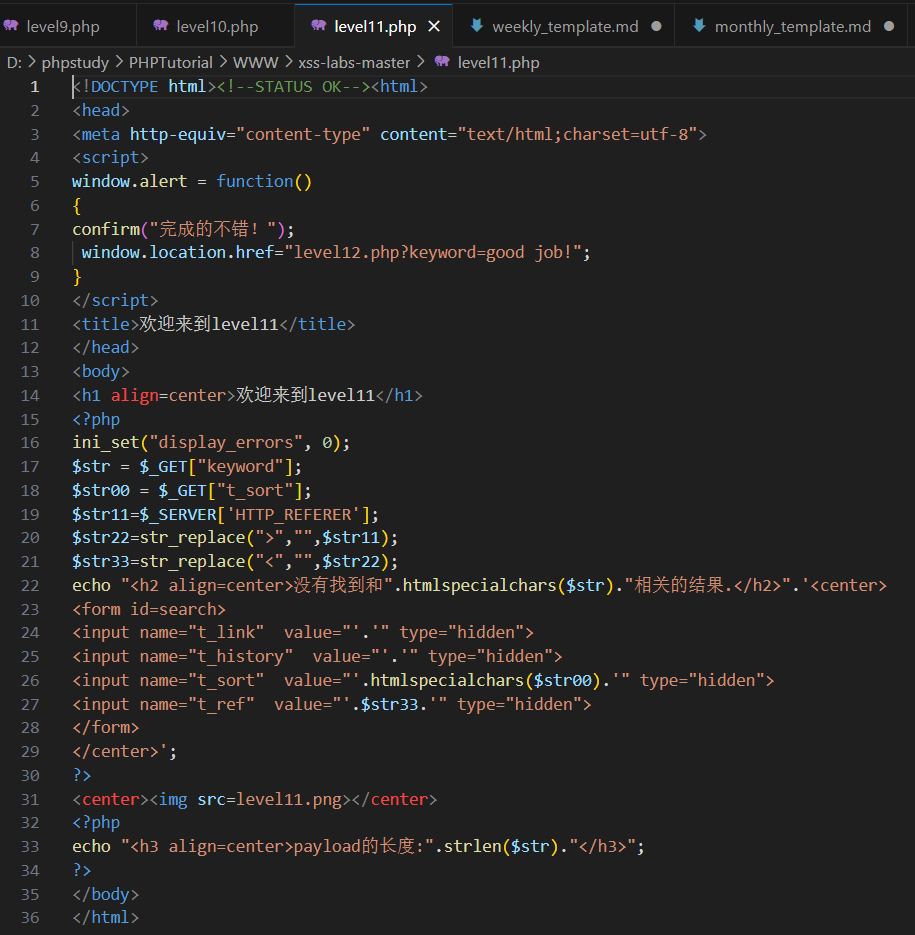Viewport: 915px width, 935px height.
Task: Click 'function' keyword on line 5
Action: [x=255, y=181]
